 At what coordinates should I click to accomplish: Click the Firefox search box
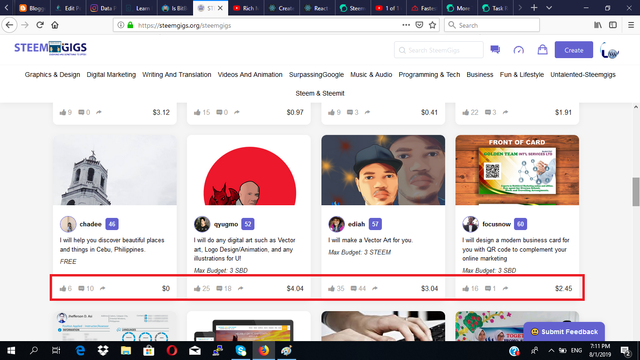[x=492, y=25]
